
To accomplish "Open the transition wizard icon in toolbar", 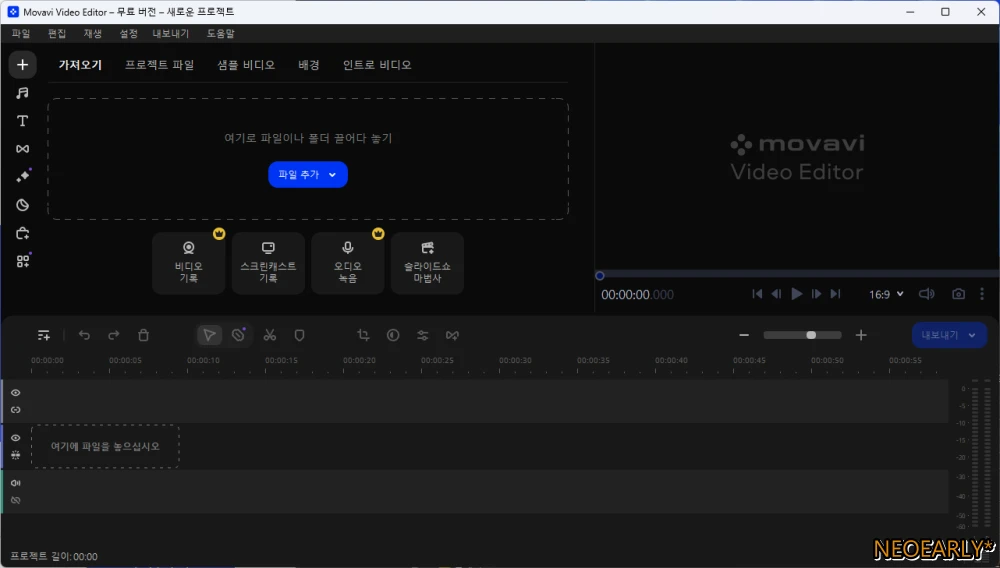I will point(452,335).
